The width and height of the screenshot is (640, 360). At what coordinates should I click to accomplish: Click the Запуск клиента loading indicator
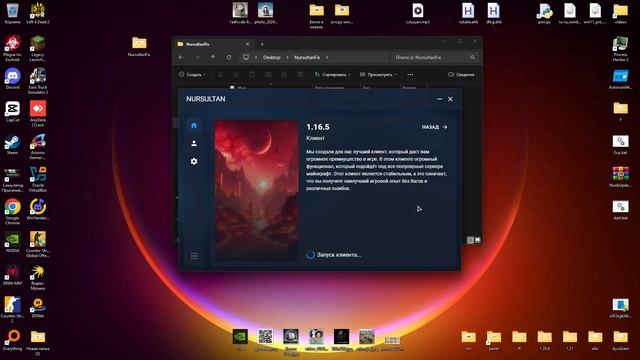click(334, 255)
